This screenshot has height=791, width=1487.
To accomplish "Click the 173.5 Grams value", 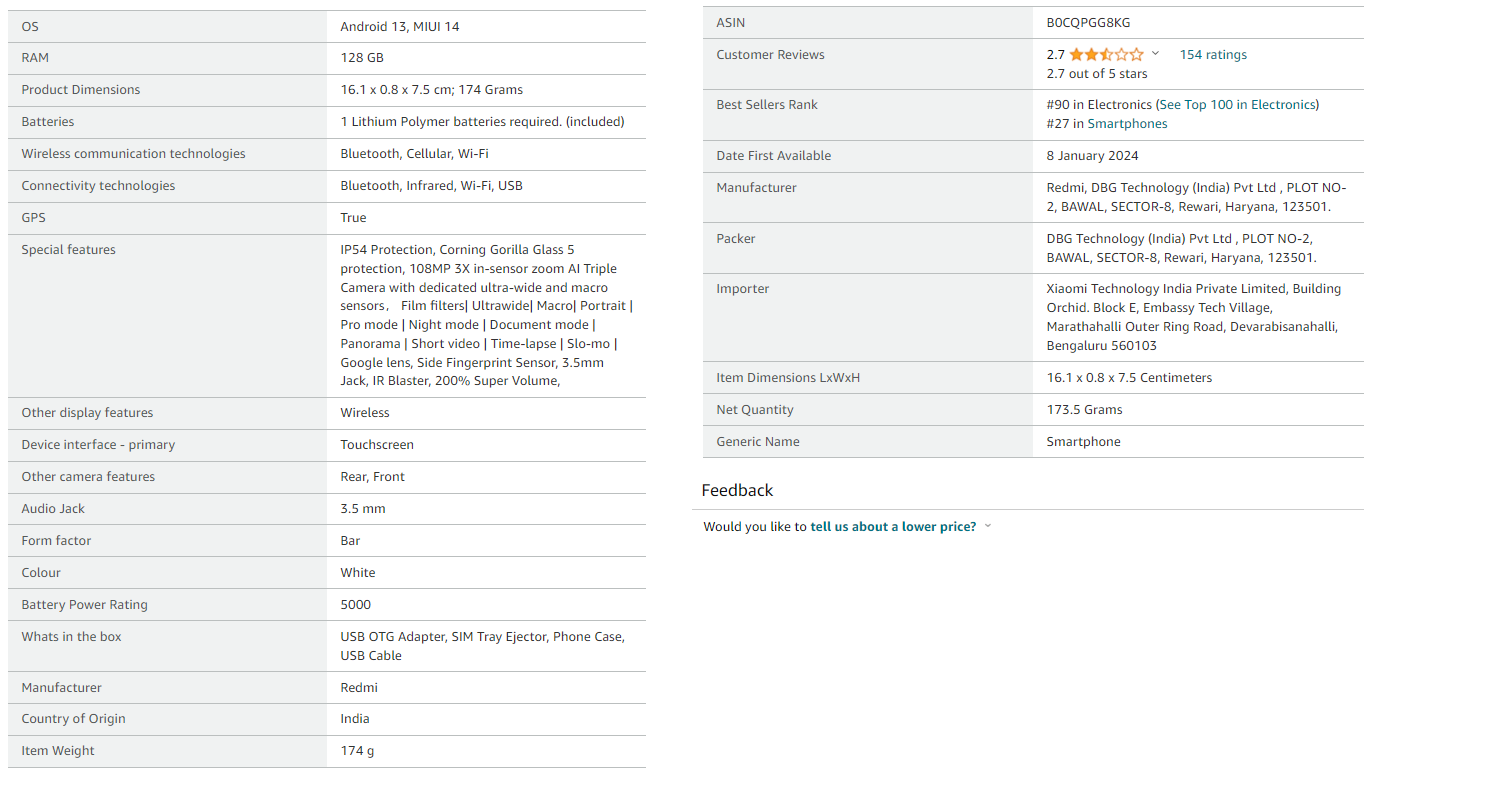I will (1084, 410).
